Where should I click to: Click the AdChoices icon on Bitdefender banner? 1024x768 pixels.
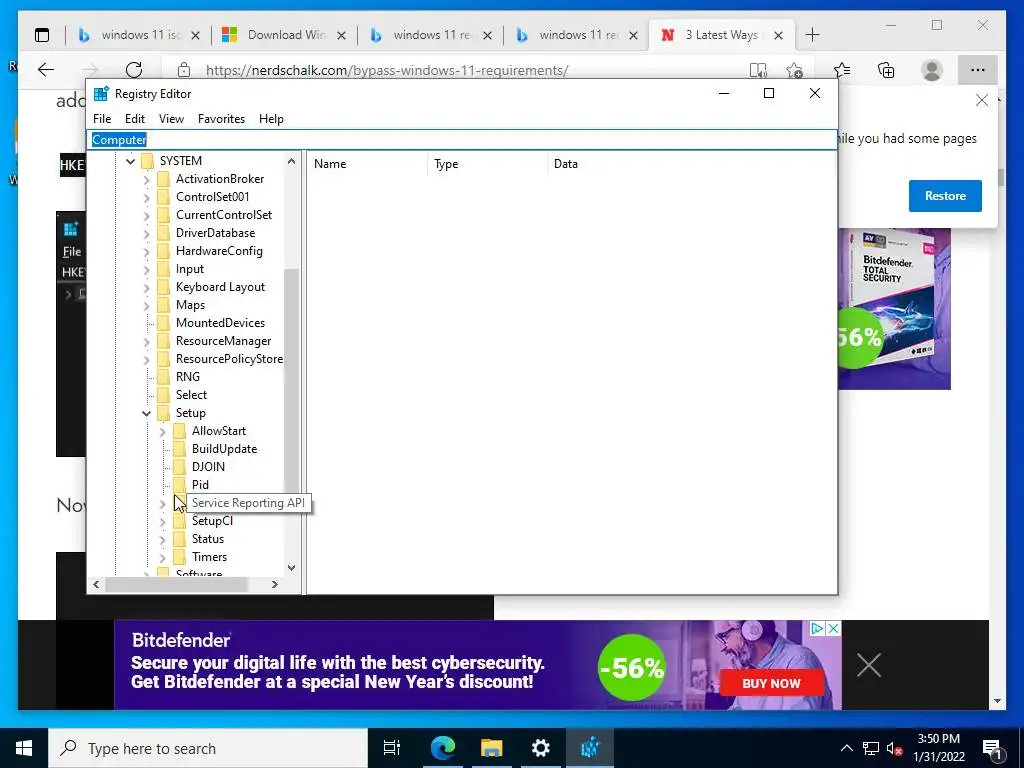817,629
